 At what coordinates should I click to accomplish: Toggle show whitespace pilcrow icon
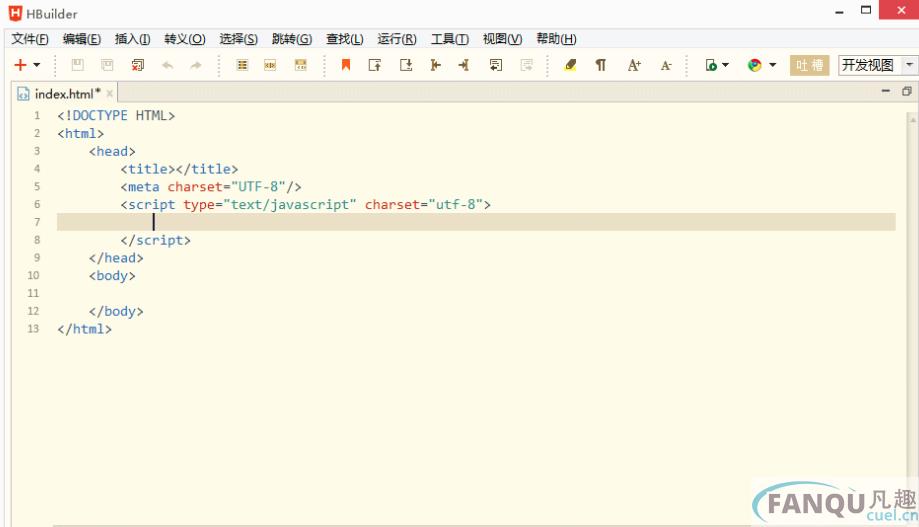601,65
